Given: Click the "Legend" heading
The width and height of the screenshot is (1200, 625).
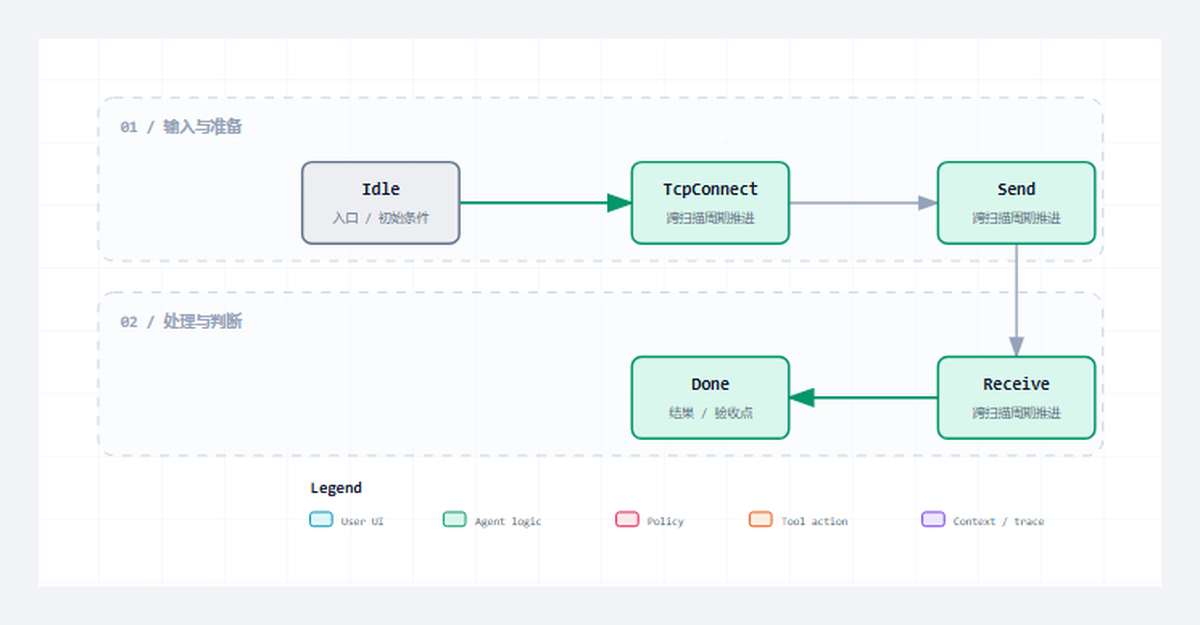Looking at the screenshot, I should pyautogui.click(x=336, y=488).
